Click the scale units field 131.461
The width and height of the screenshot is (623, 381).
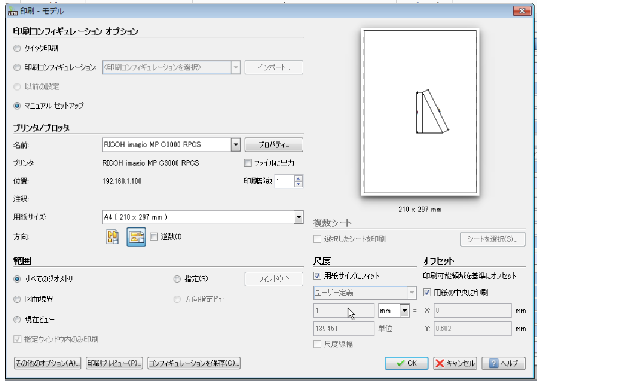[344, 329]
